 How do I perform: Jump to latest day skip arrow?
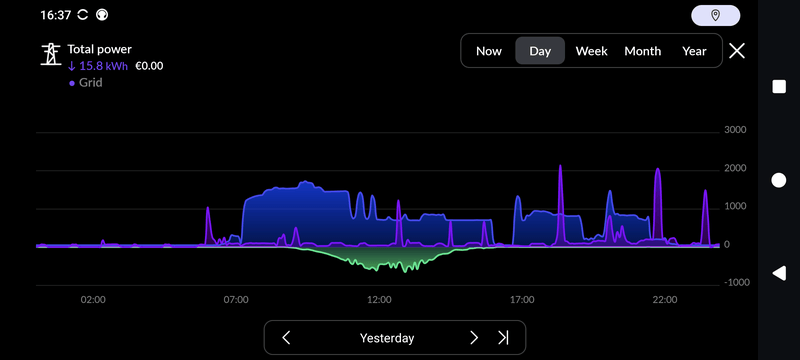click(x=504, y=338)
